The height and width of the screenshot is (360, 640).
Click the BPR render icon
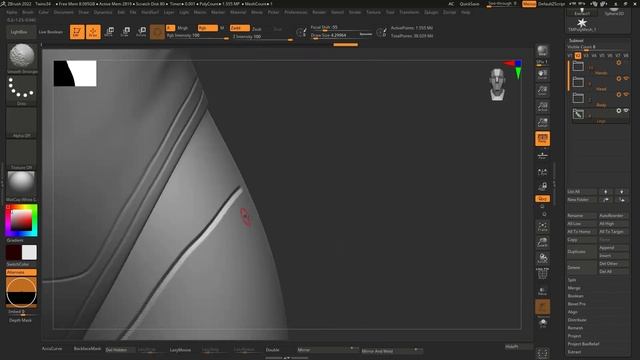[x=542, y=51]
